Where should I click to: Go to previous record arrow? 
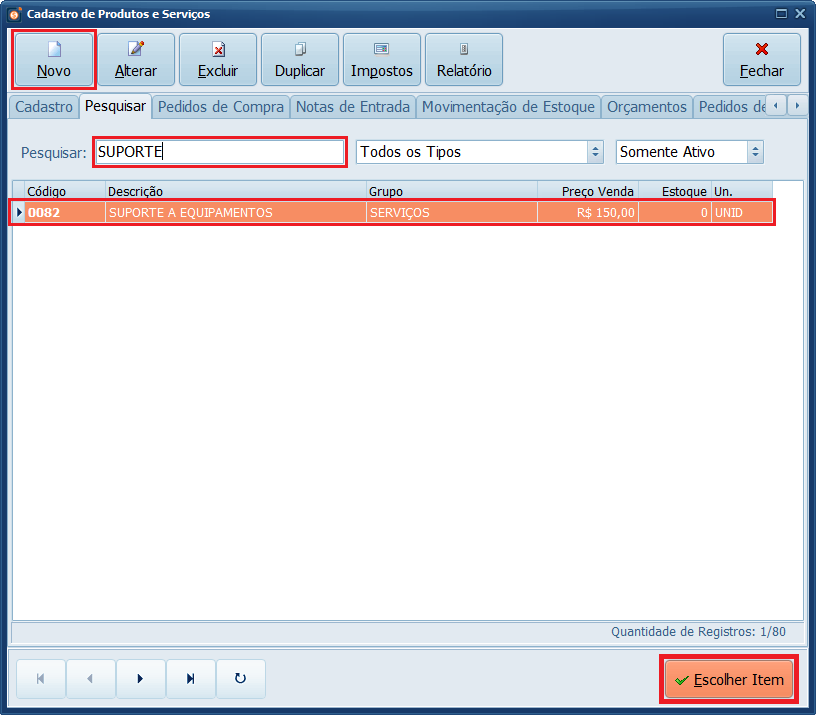tap(90, 678)
